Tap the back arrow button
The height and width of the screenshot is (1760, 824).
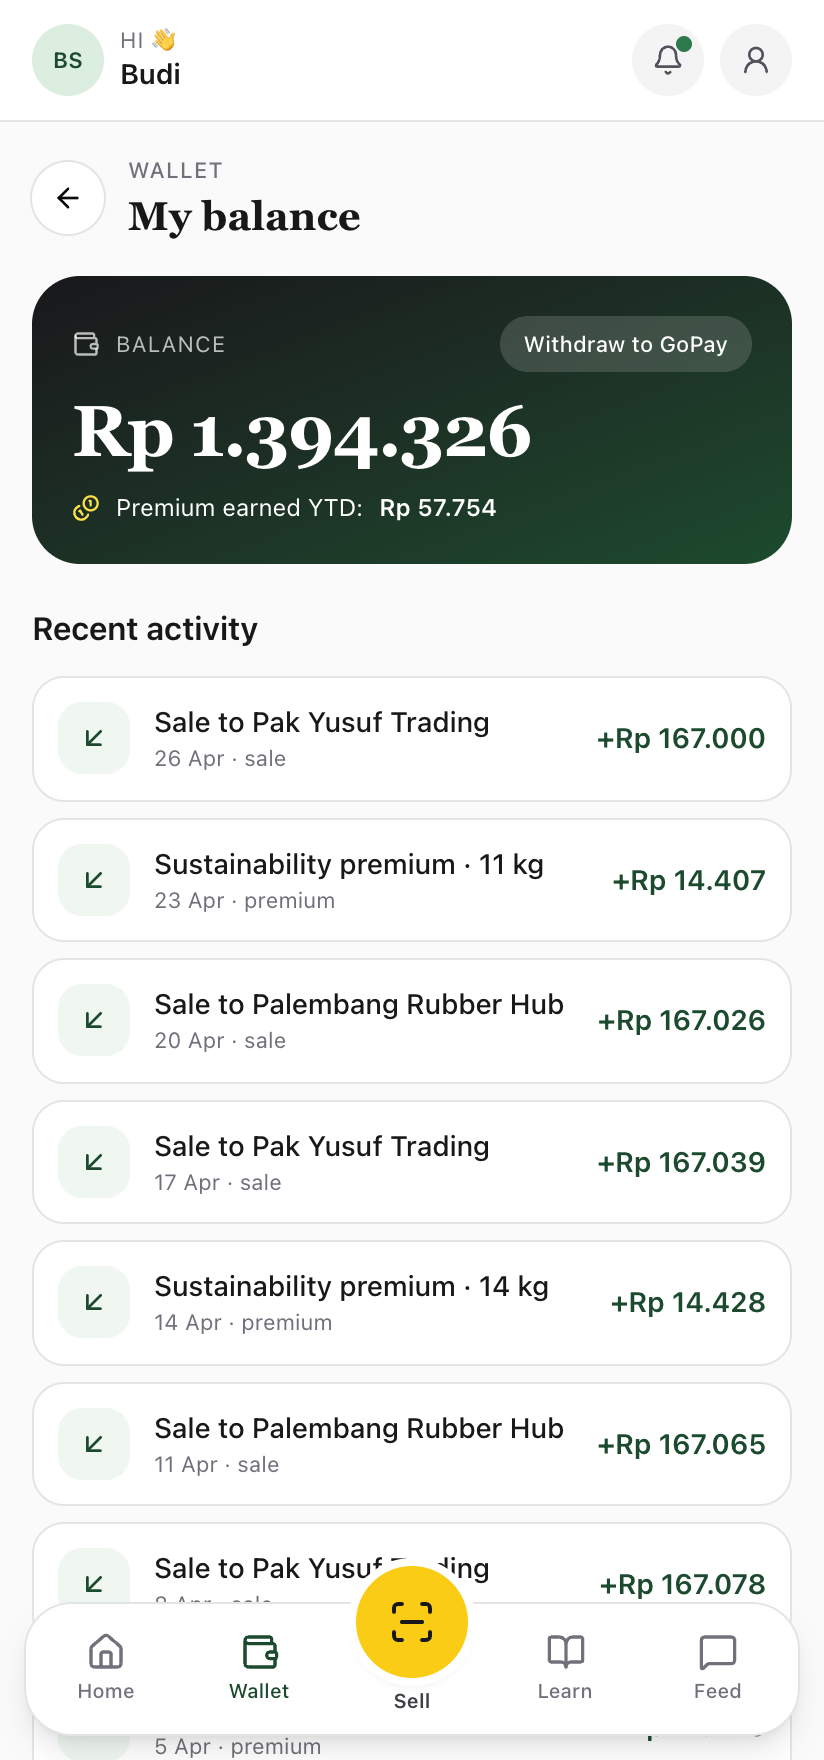tap(68, 198)
